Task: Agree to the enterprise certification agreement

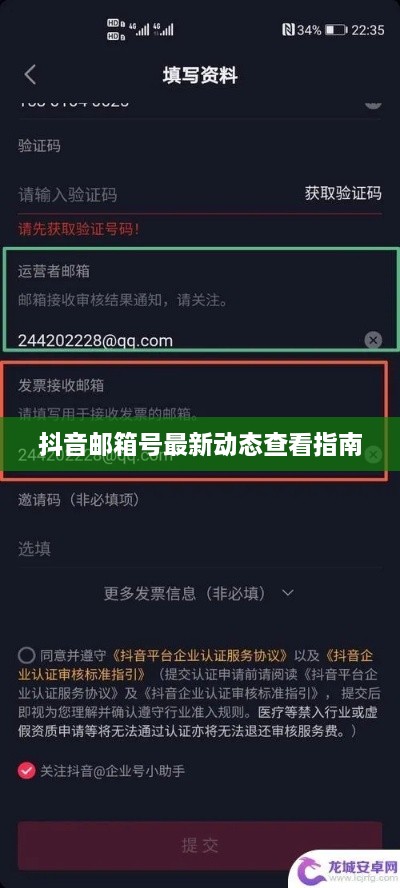Action: [26, 656]
